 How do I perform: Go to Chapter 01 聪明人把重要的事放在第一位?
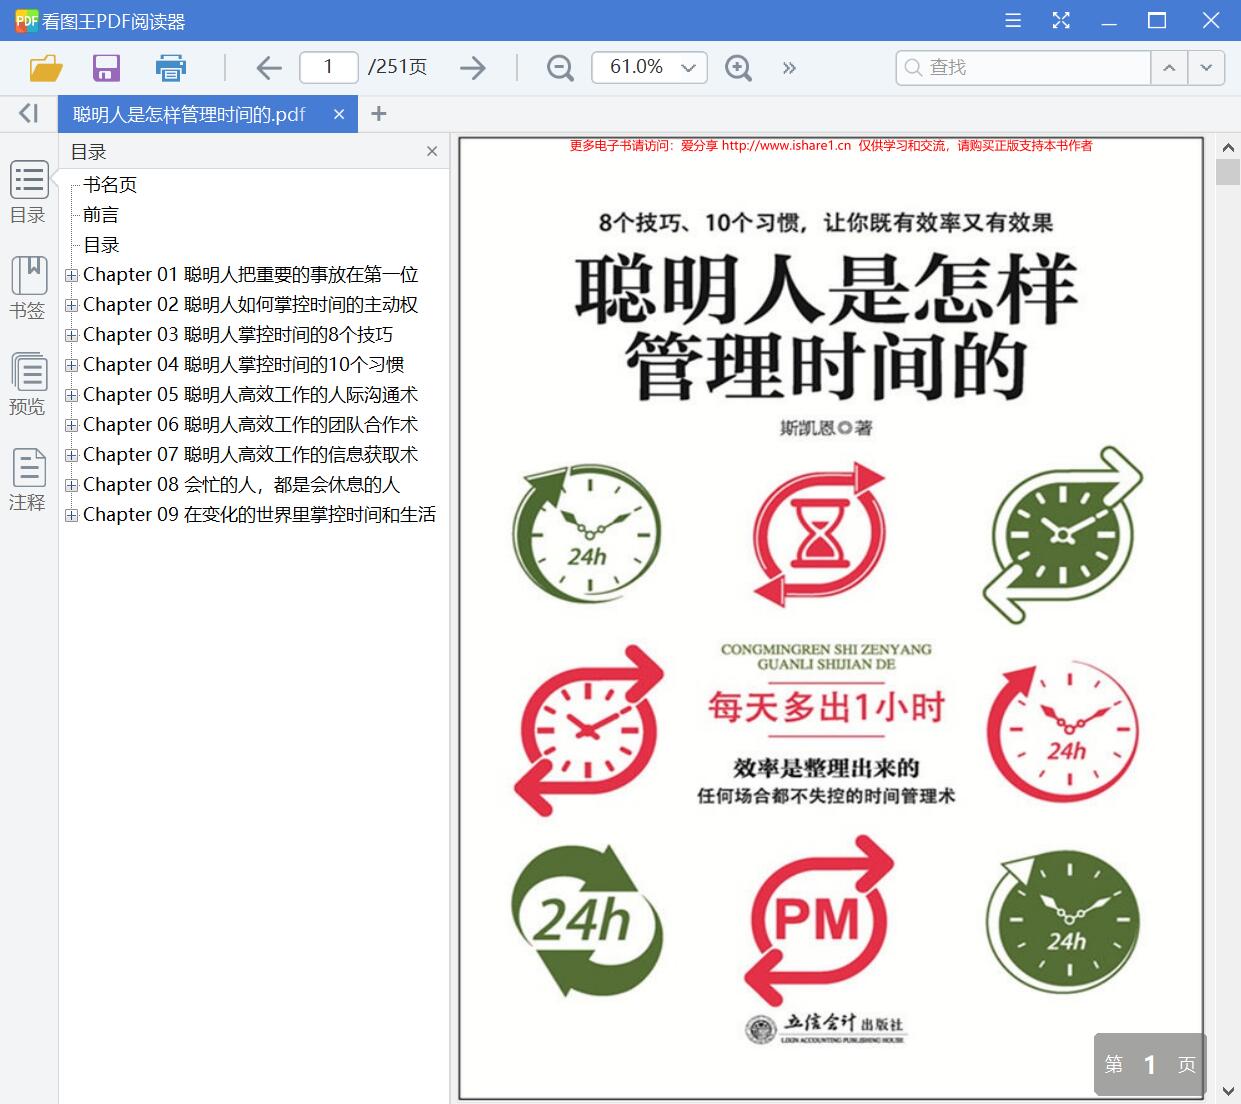(x=251, y=275)
